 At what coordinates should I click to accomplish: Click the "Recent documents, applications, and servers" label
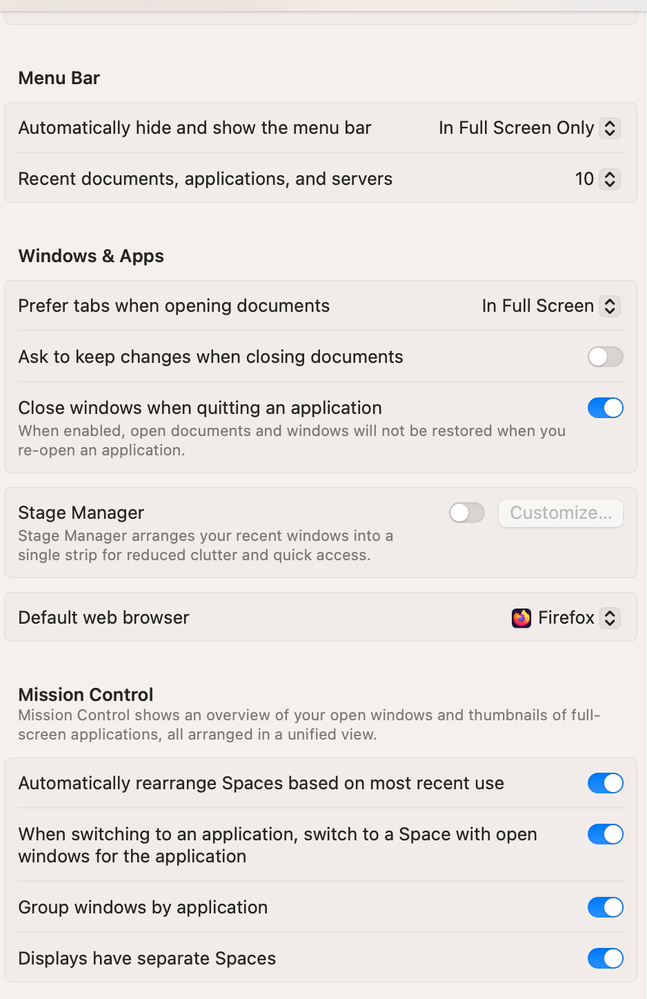pyautogui.click(x=205, y=179)
